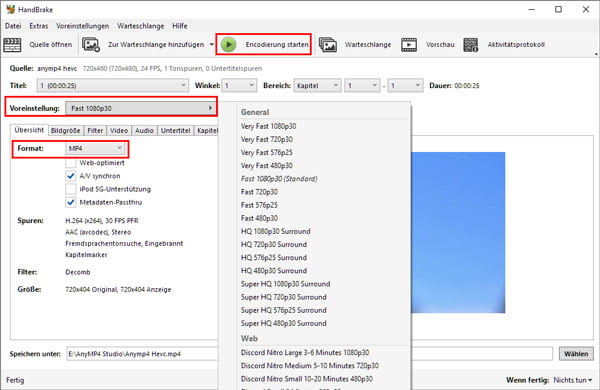Expand the arrow next to Zur Warteschlange hinzufügen

click(x=212, y=44)
